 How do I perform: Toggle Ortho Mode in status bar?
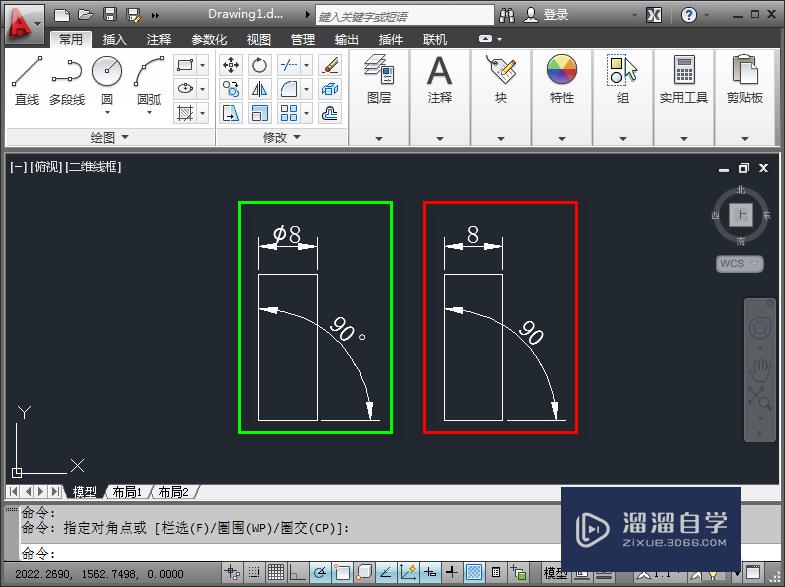tap(297, 572)
